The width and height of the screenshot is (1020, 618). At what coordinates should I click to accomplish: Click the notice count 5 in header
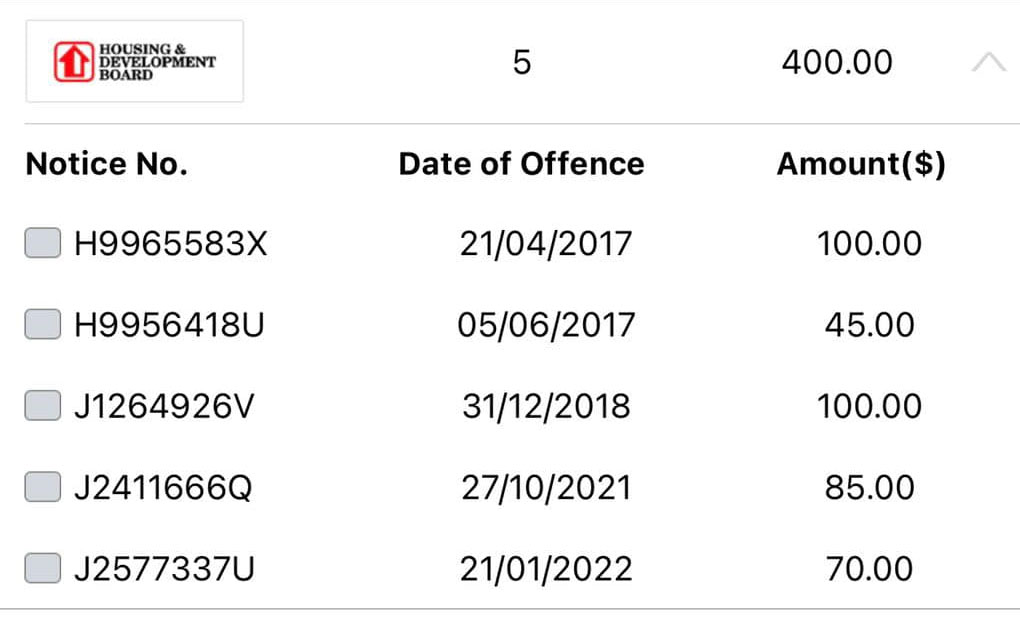coord(522,62)
